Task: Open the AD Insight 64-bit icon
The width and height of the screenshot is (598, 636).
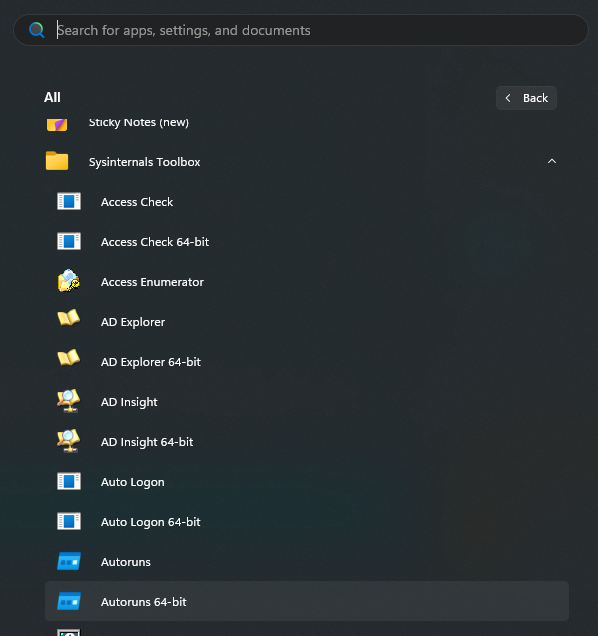Action: [x=69, y=441]
